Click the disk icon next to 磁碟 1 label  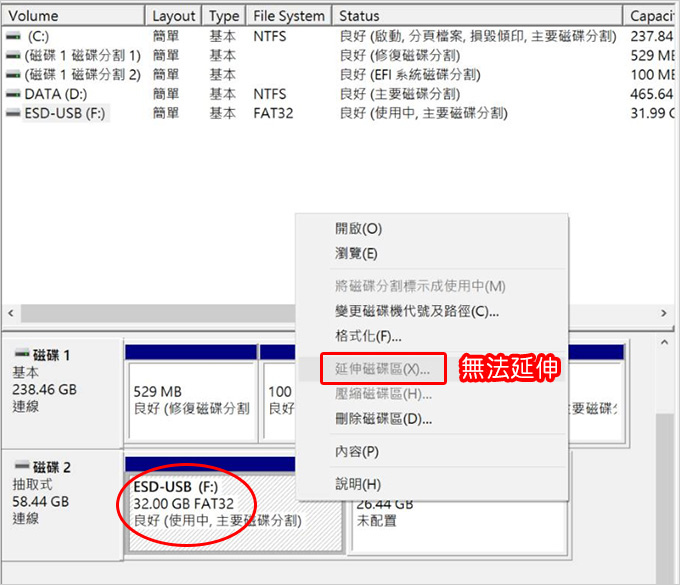[x=22, y=354]
